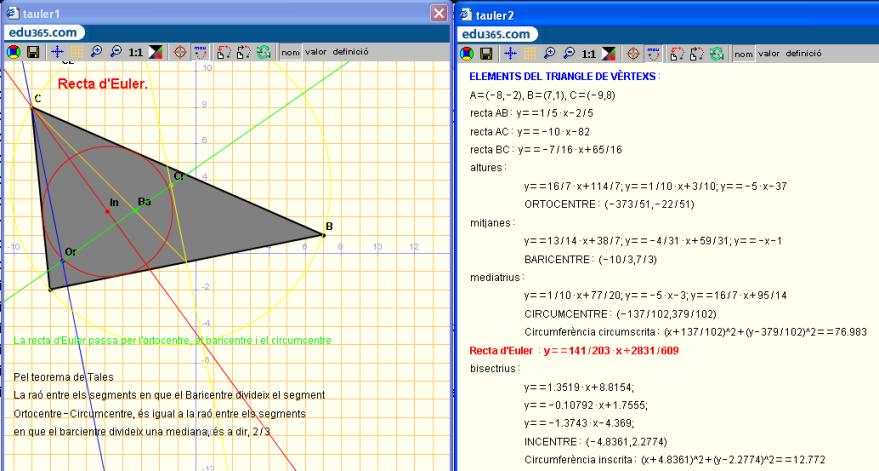The width and height of the screenshot is (879, 471).
Task: Click vertex B of the triangle
Action: coord(323,235)
